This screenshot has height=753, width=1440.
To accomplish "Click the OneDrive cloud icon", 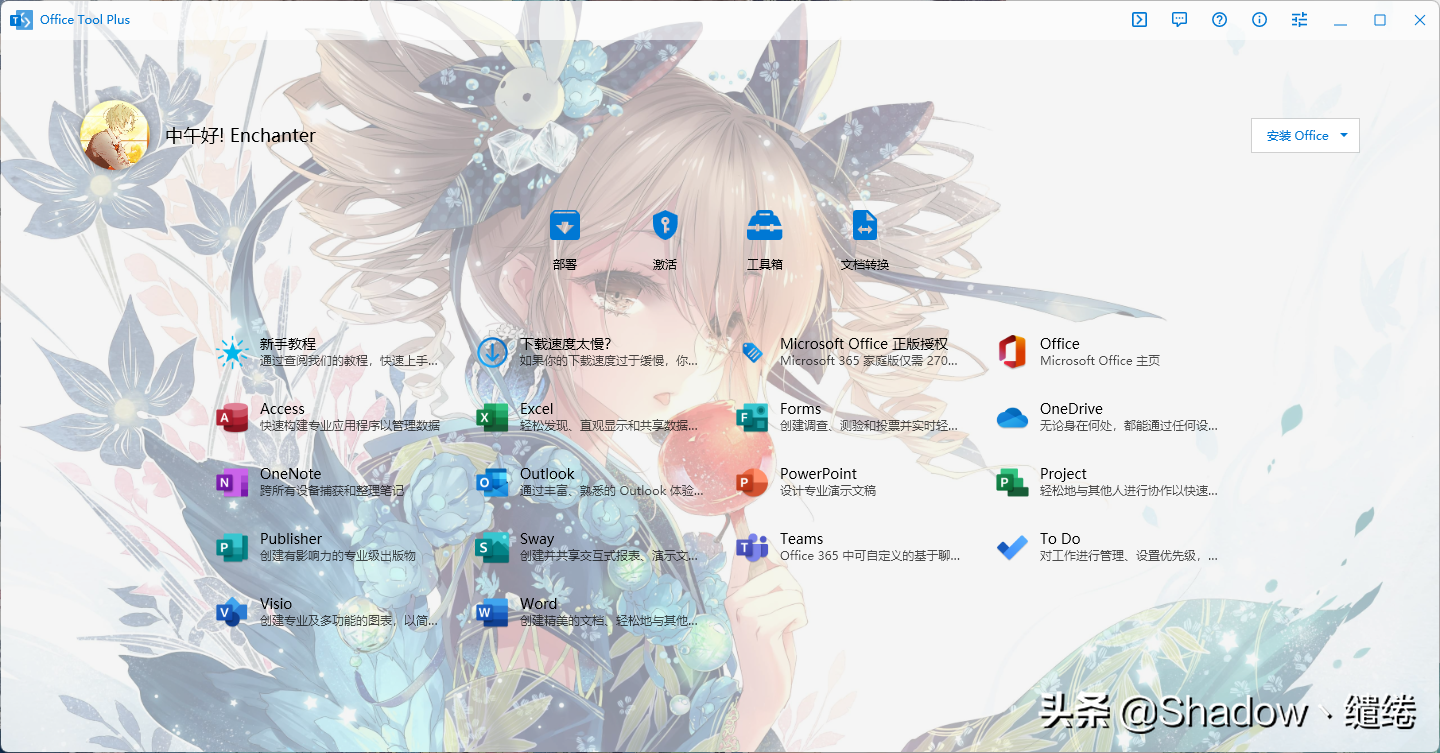I will [x=1012, y=417].
